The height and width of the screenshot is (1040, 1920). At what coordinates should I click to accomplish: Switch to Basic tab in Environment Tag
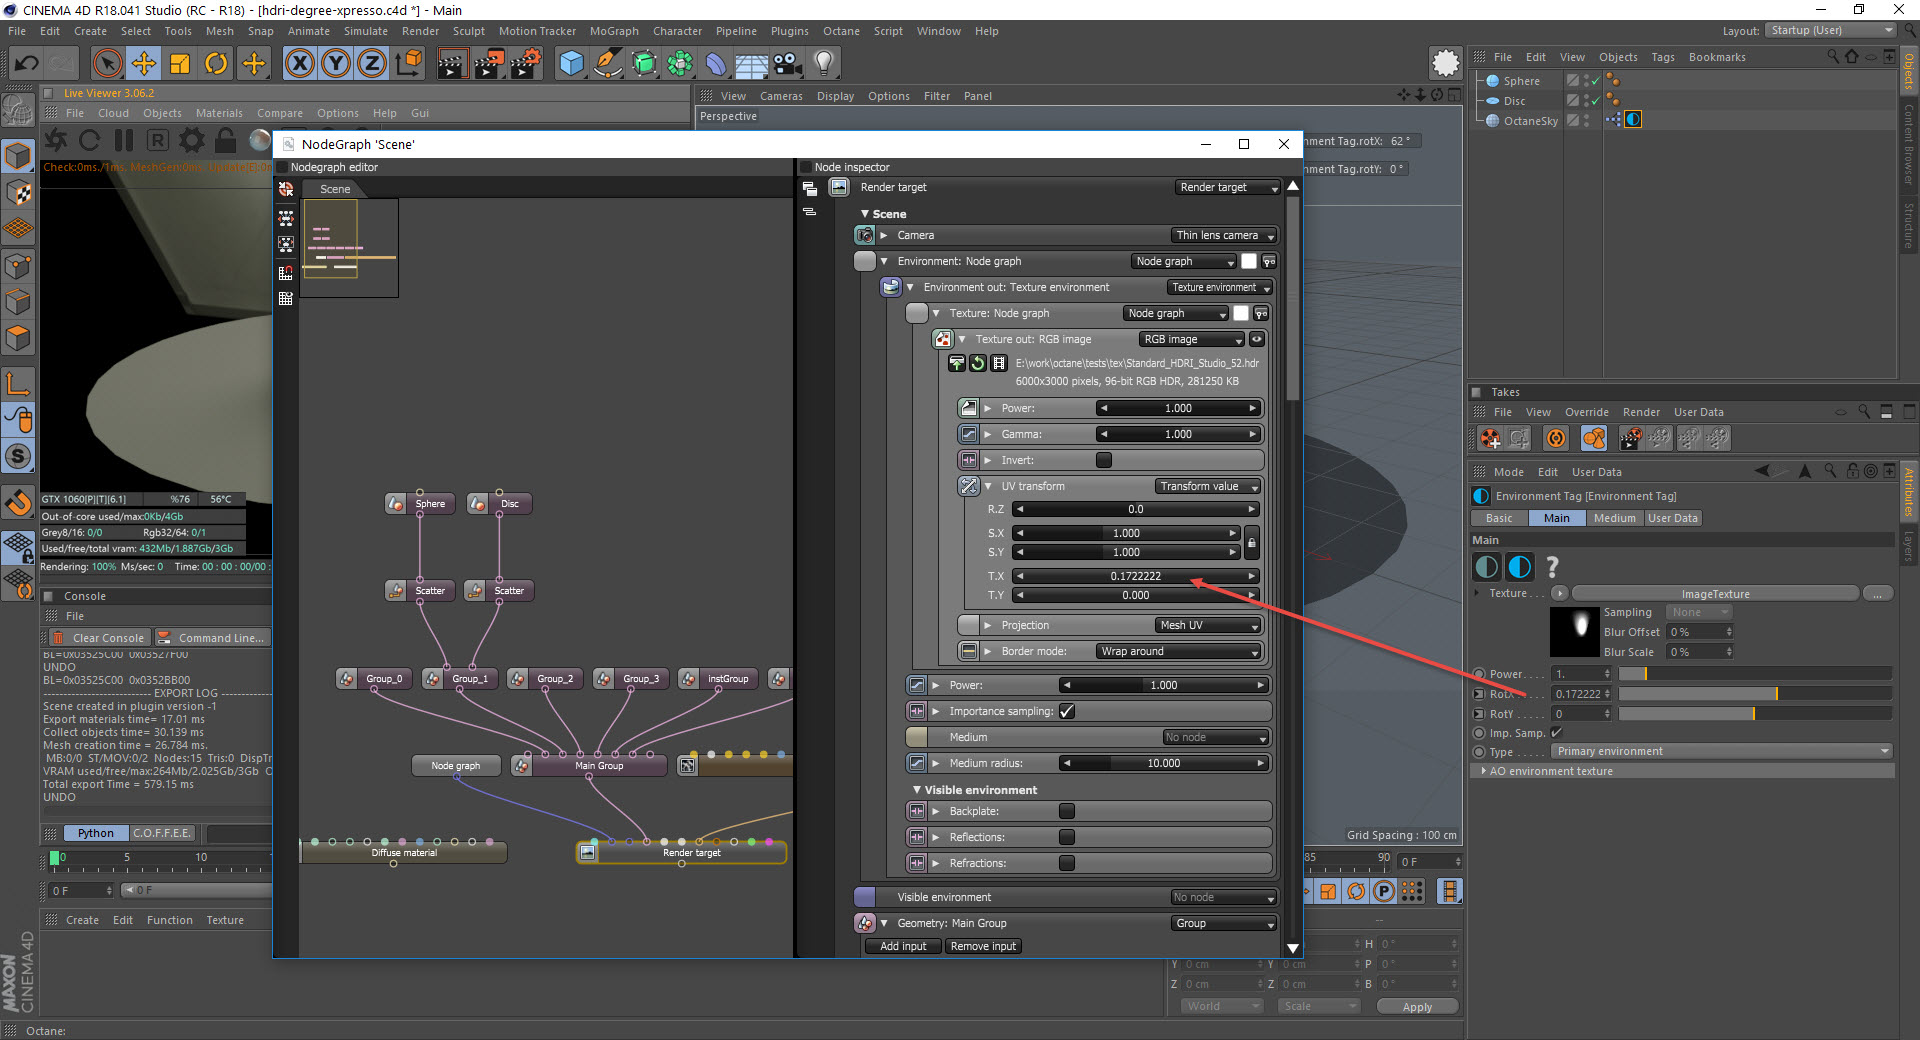(1499, 518)
